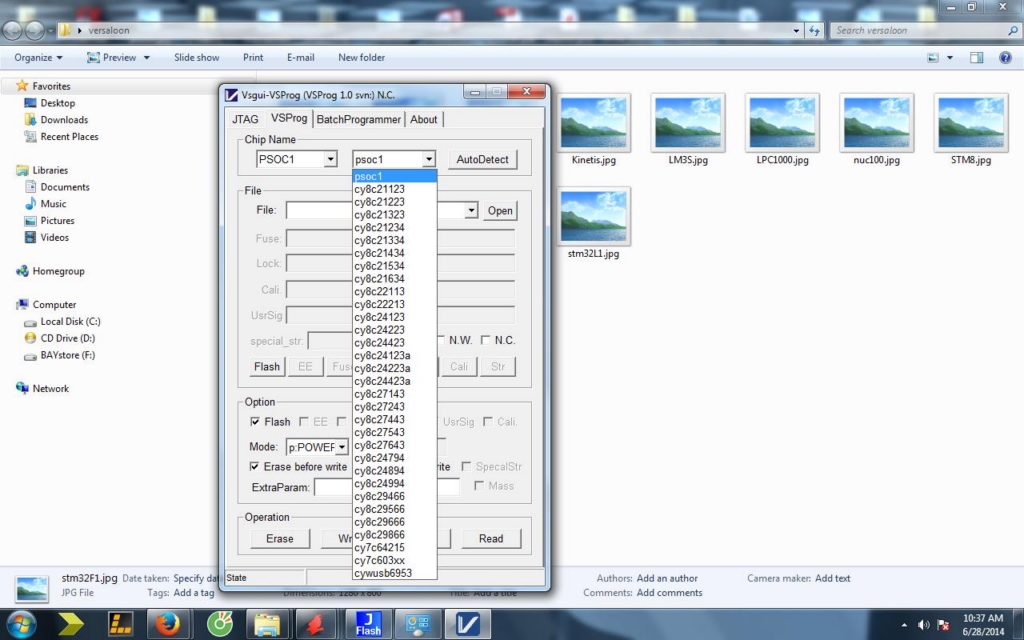The image size is (1024, 640).
Task: Click the Firefox icon in the taskbar
Action: coord(167,624)
